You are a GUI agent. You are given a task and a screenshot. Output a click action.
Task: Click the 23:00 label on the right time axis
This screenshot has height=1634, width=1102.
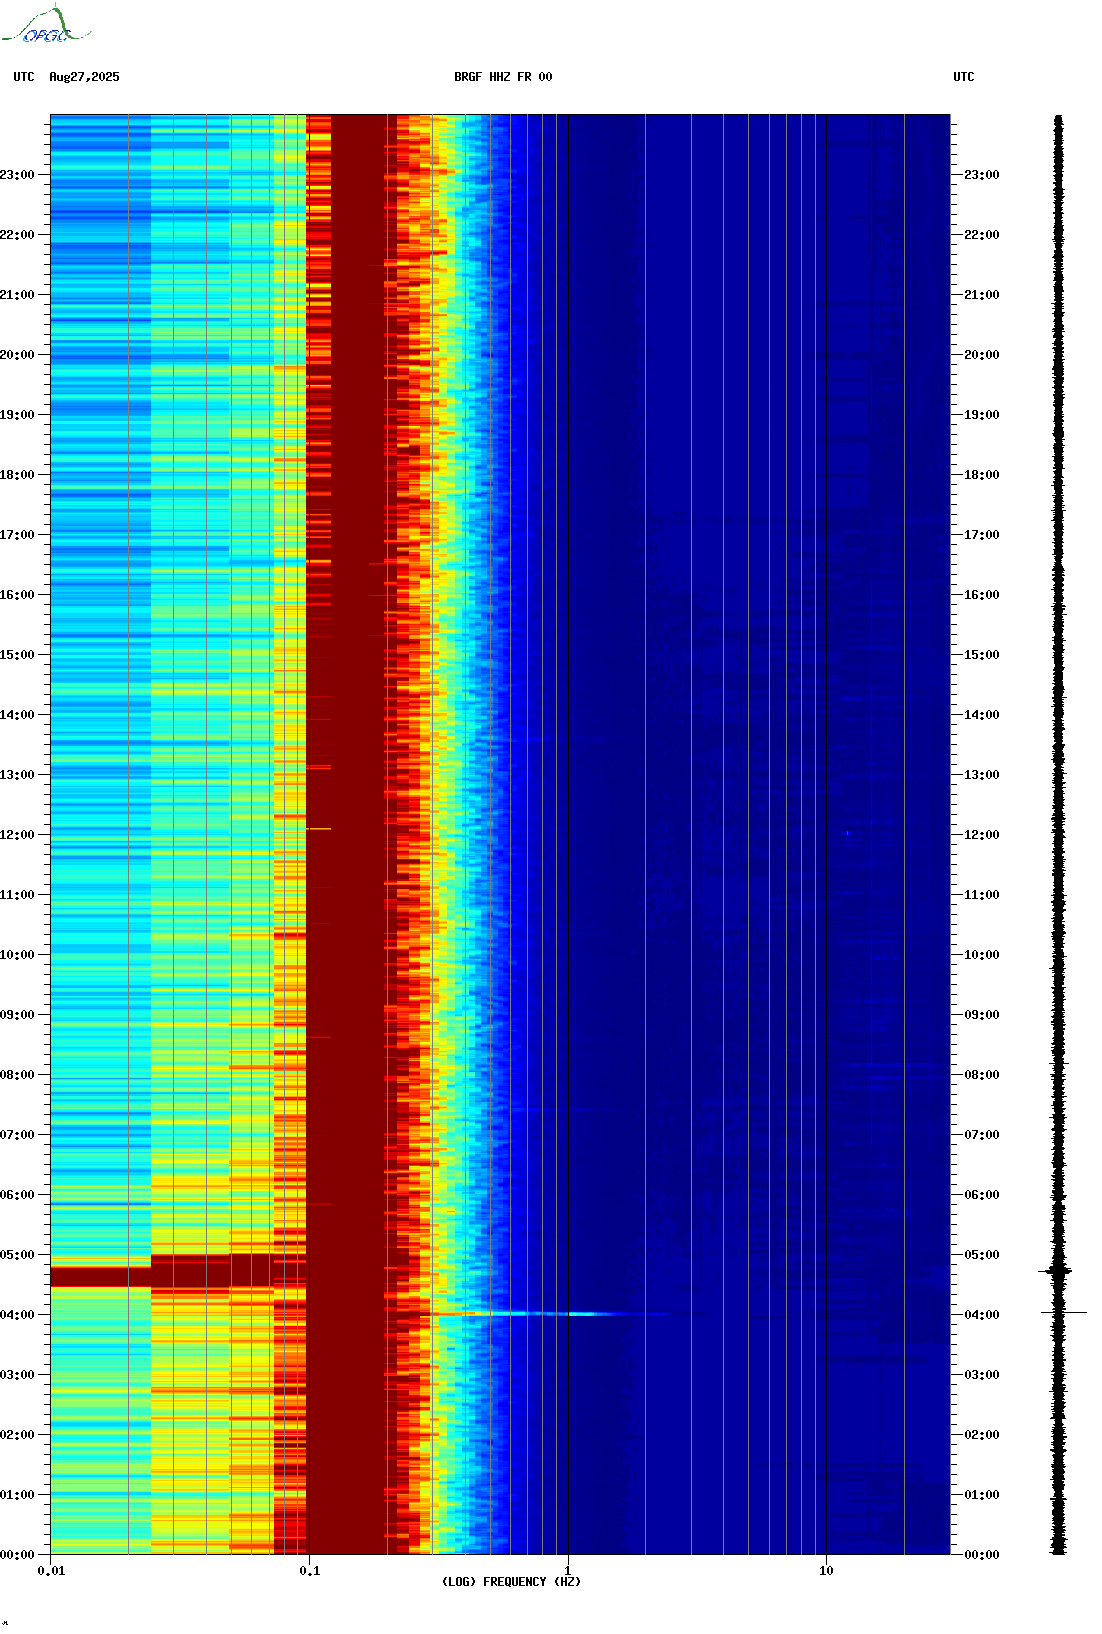(982, 175)
